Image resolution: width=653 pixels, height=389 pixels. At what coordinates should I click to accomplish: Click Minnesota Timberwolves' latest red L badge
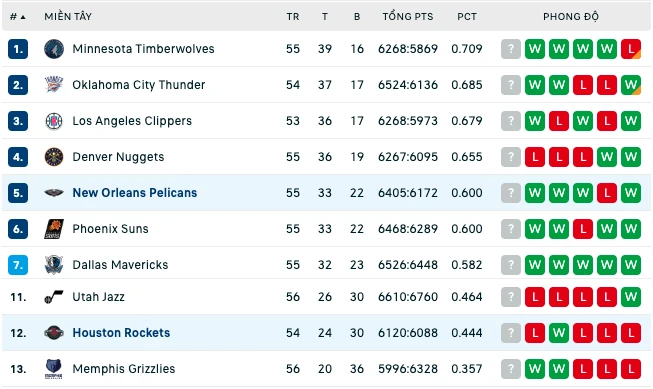pos(631,49)
